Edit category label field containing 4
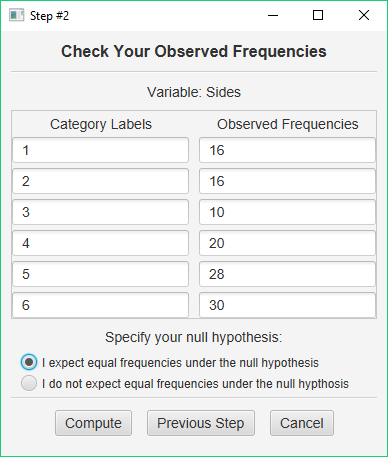Viewport: 388px width, 457px height. click(x=101, y=243)
